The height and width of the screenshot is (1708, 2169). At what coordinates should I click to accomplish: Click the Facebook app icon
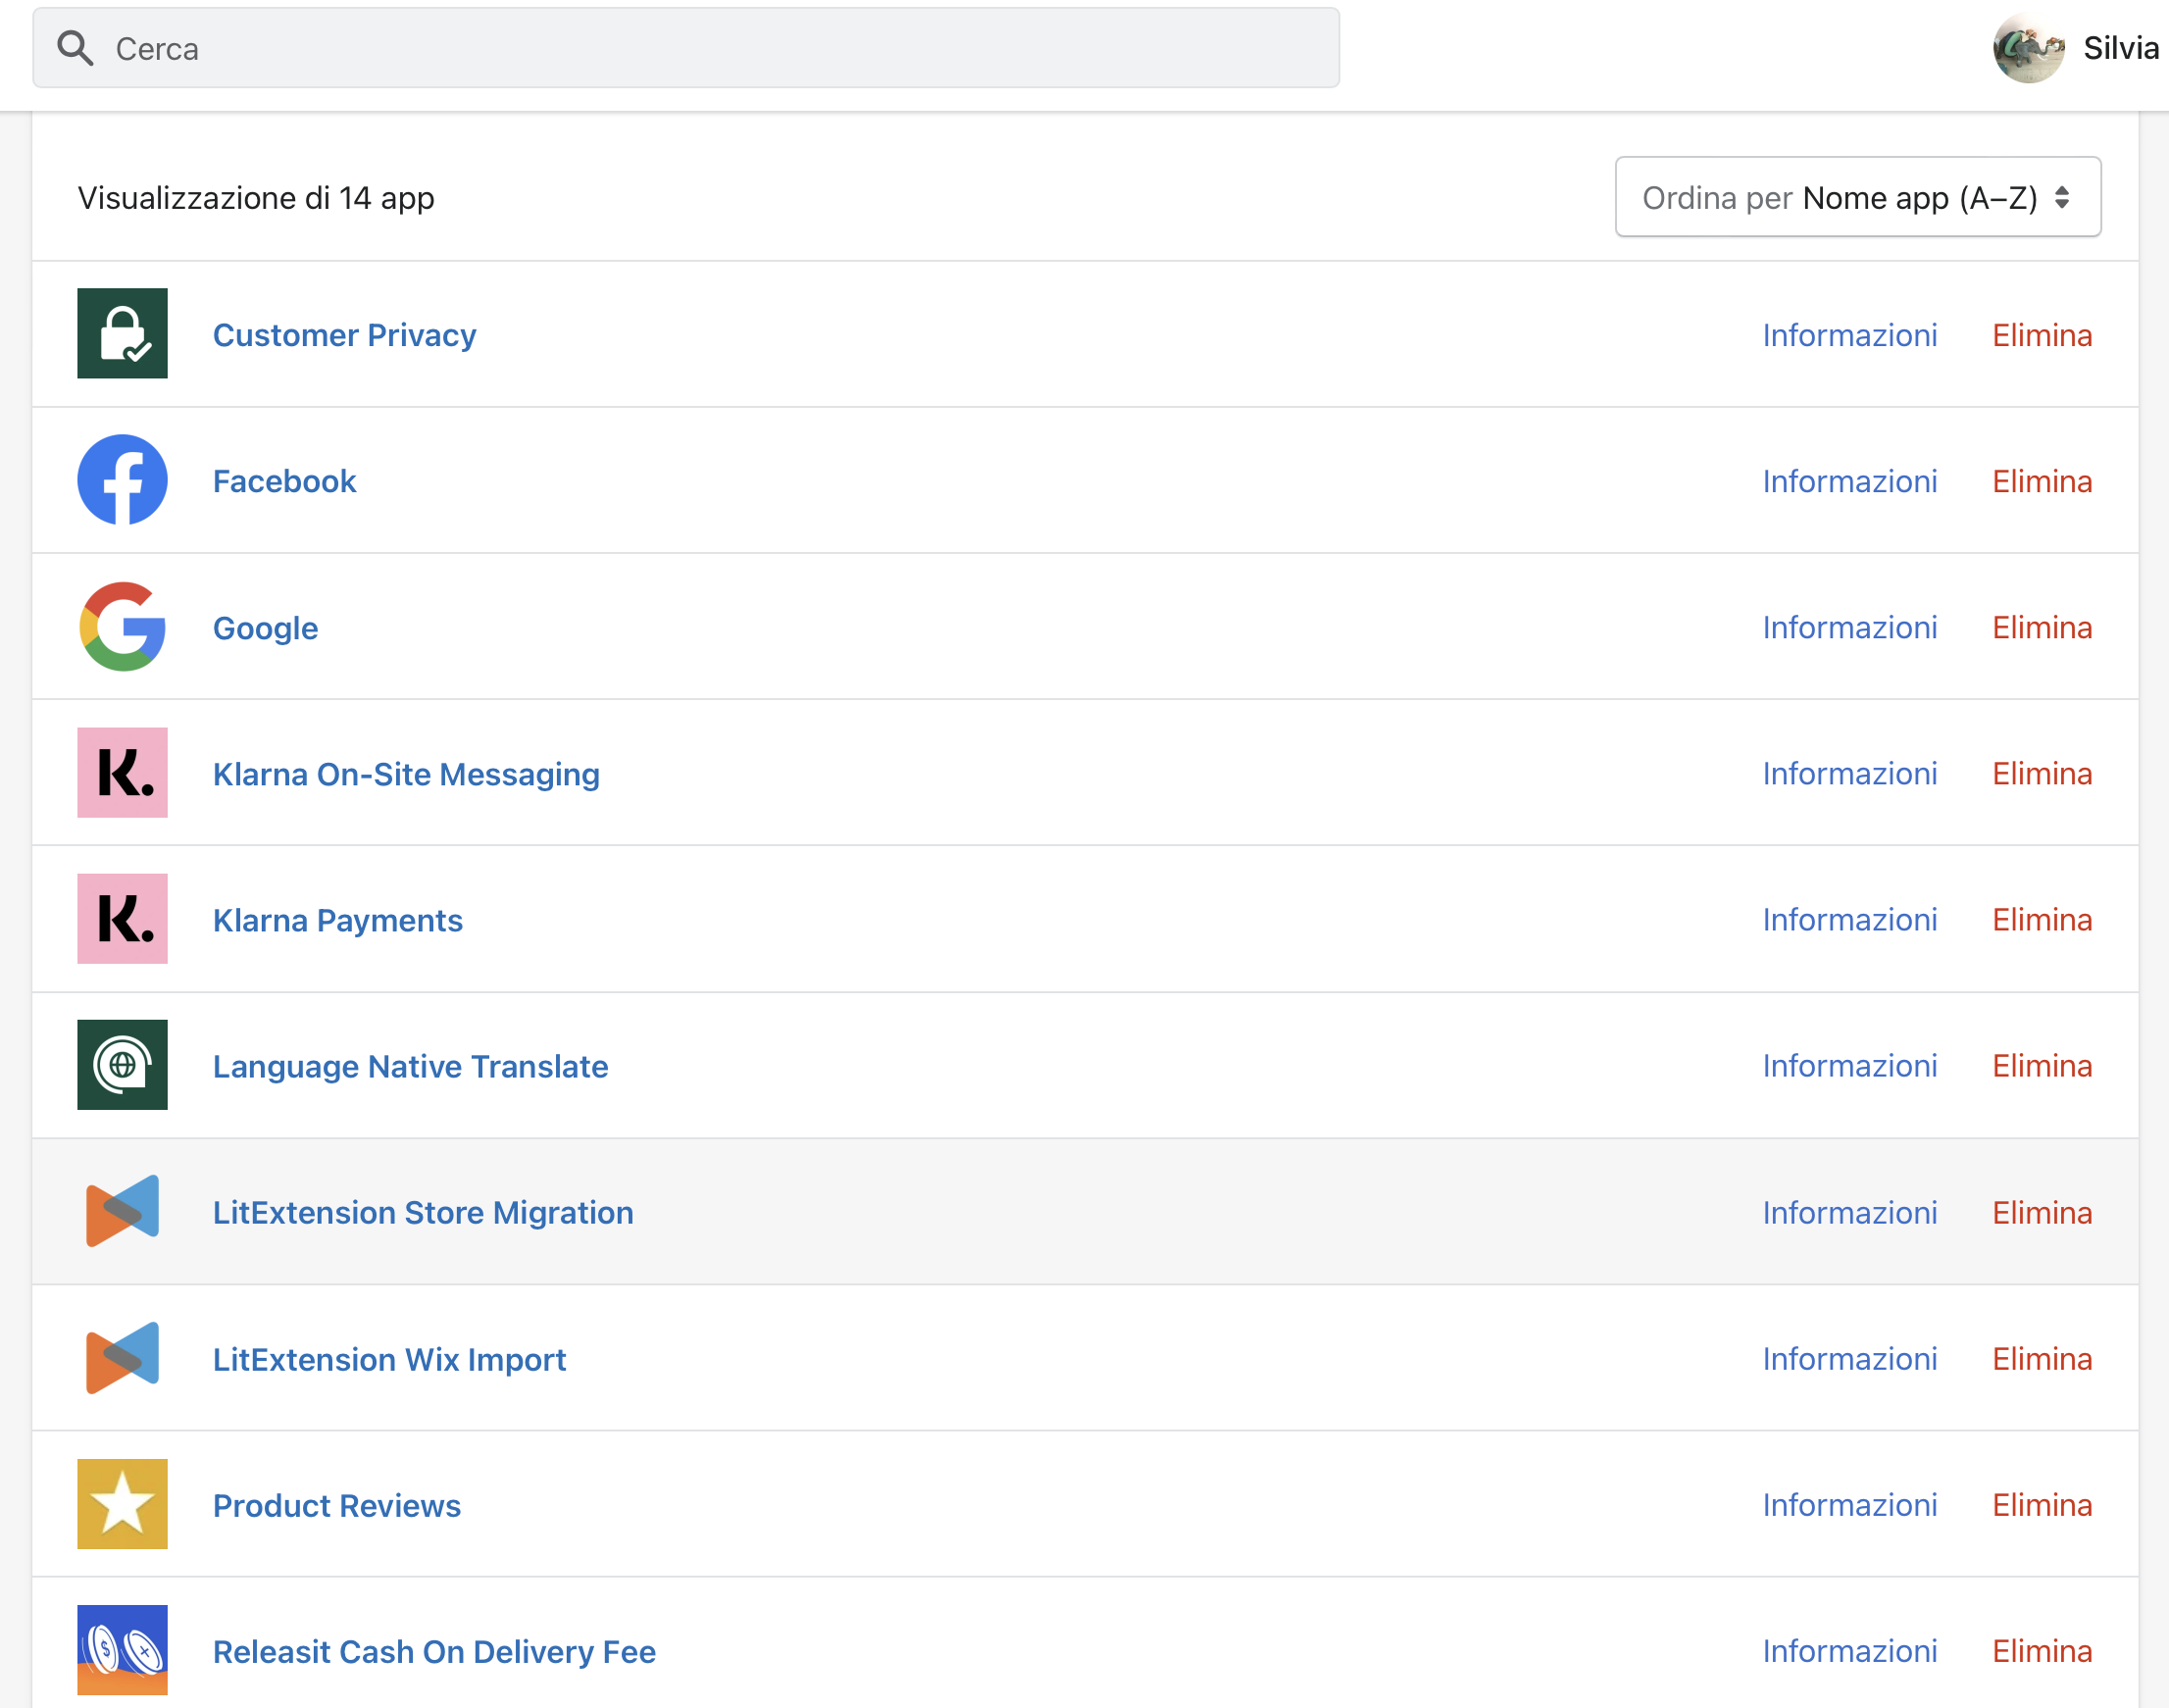tap(122, 480)
